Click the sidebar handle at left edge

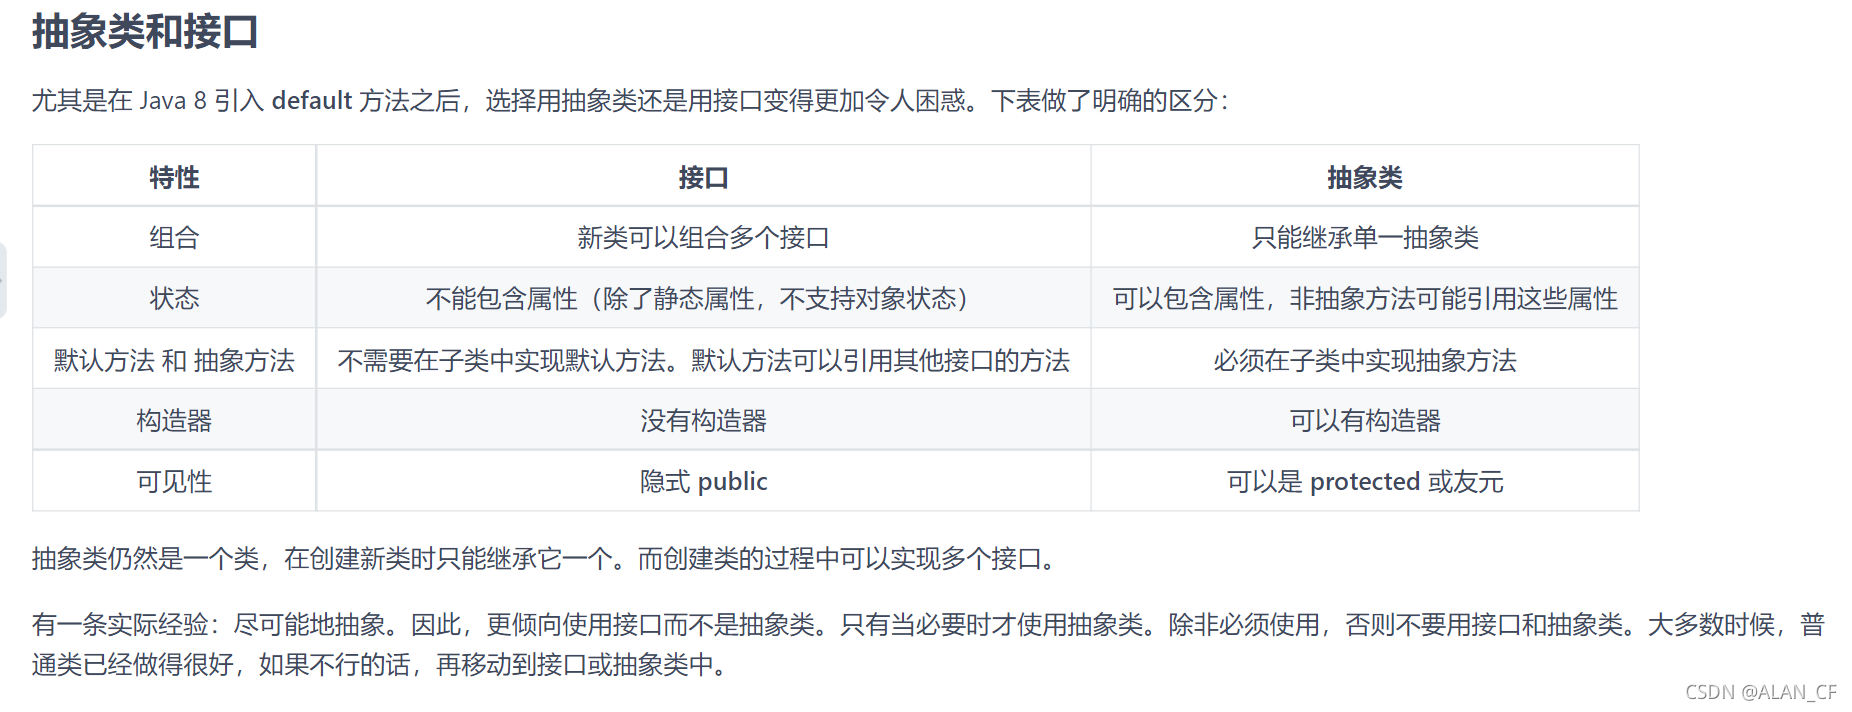pyautogui.click(x=3, y=280)
